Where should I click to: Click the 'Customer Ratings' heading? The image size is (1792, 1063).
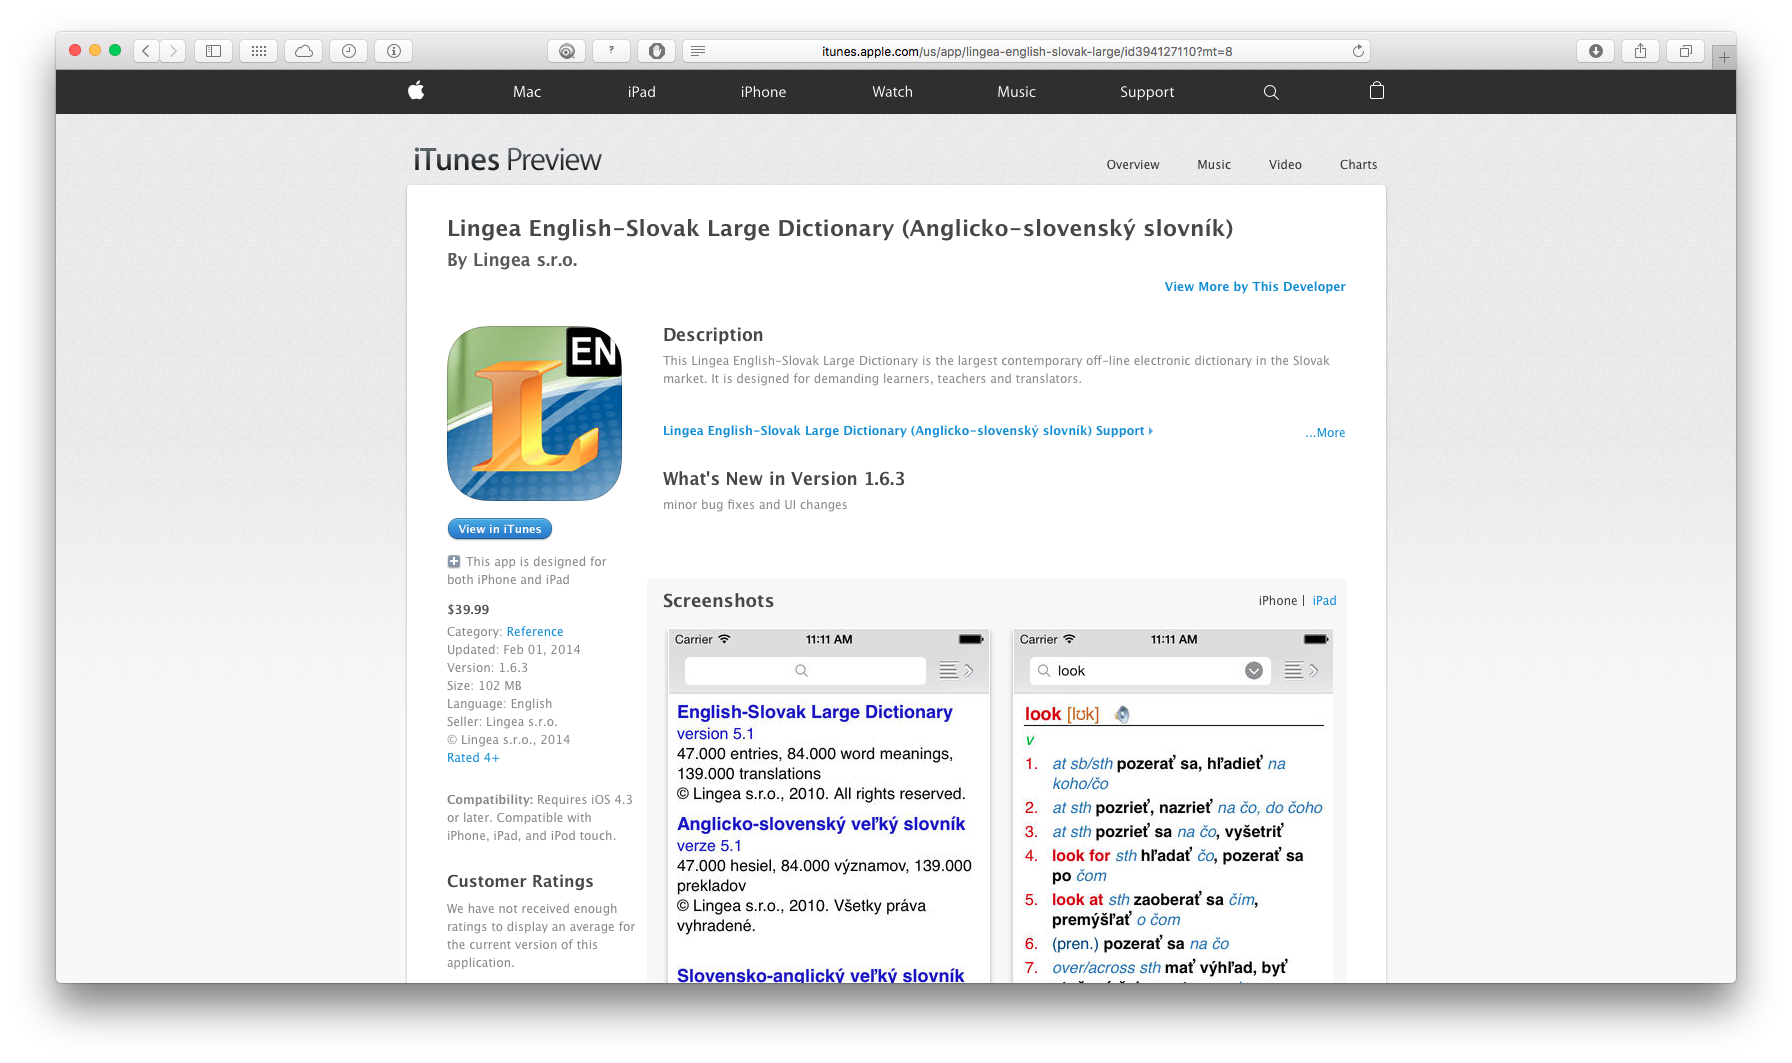[520, 881]
